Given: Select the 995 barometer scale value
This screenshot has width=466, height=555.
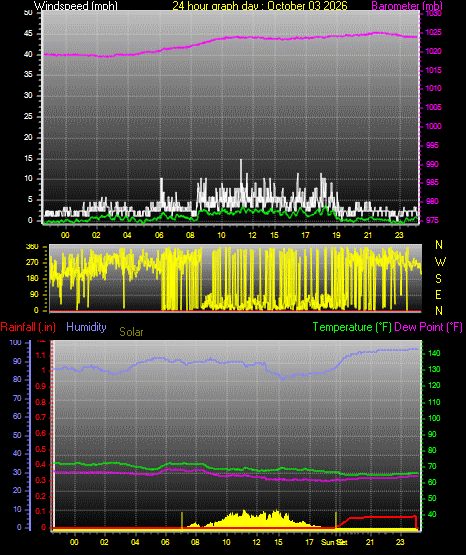Looking at the screenshot, I should [432, 145].
